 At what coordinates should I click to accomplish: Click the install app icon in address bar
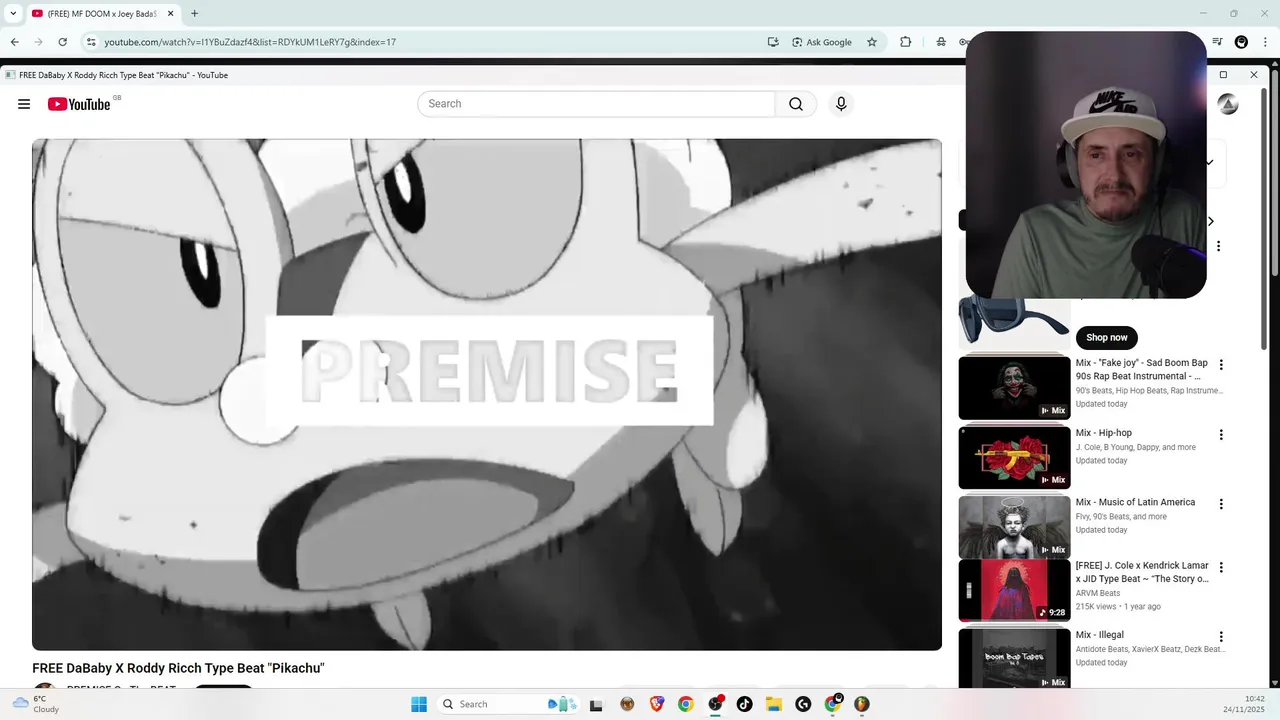(773, 42)
